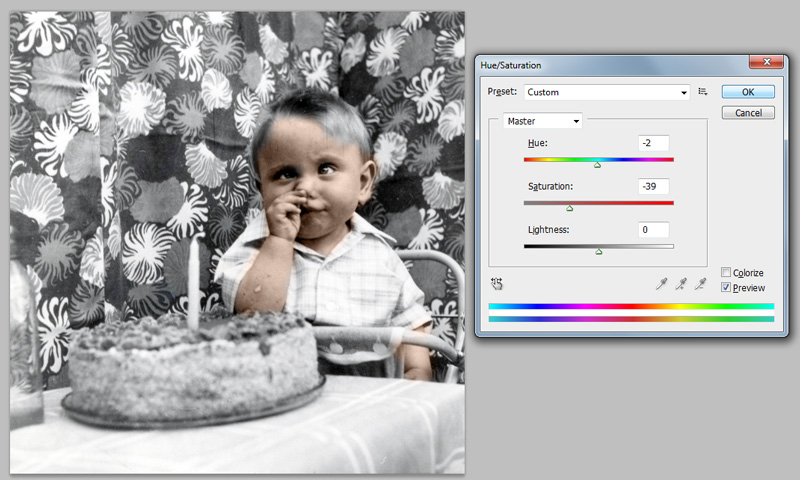The height and width of the screenshot is (480, 800).
Task: Close the Hue/Saturation dialog with X
Action: pyautogui.click(x=767, y=63)
